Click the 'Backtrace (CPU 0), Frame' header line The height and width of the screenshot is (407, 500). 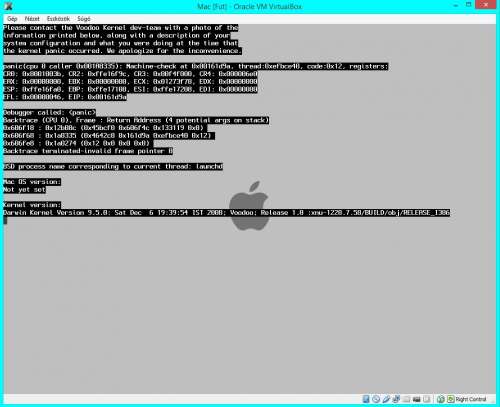(136, 120)
